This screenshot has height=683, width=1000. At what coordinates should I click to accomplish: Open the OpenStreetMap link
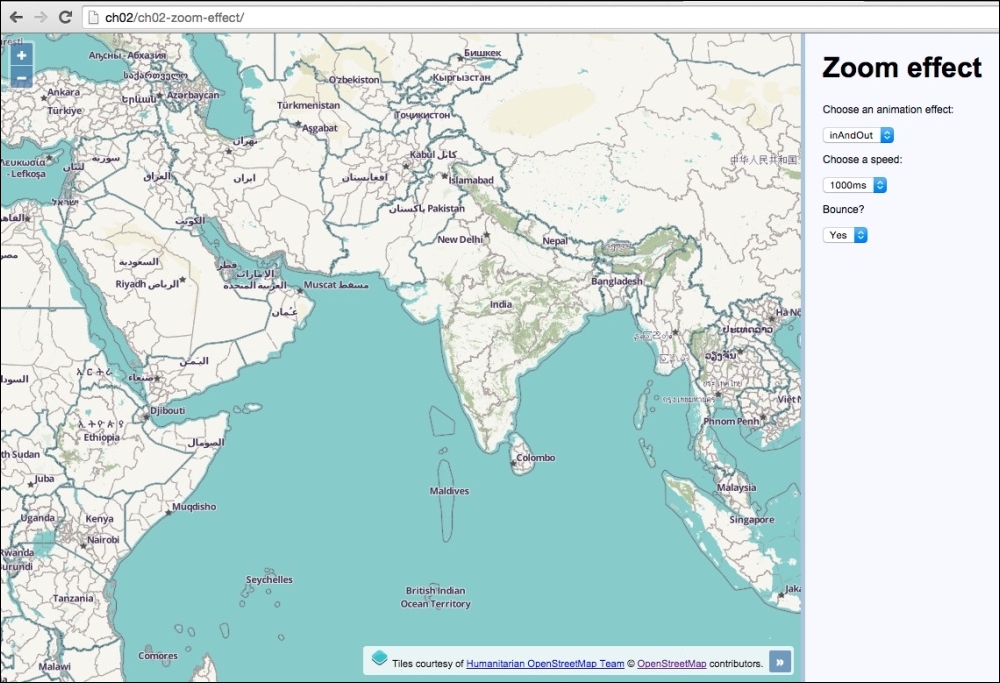tap(672, 663)
